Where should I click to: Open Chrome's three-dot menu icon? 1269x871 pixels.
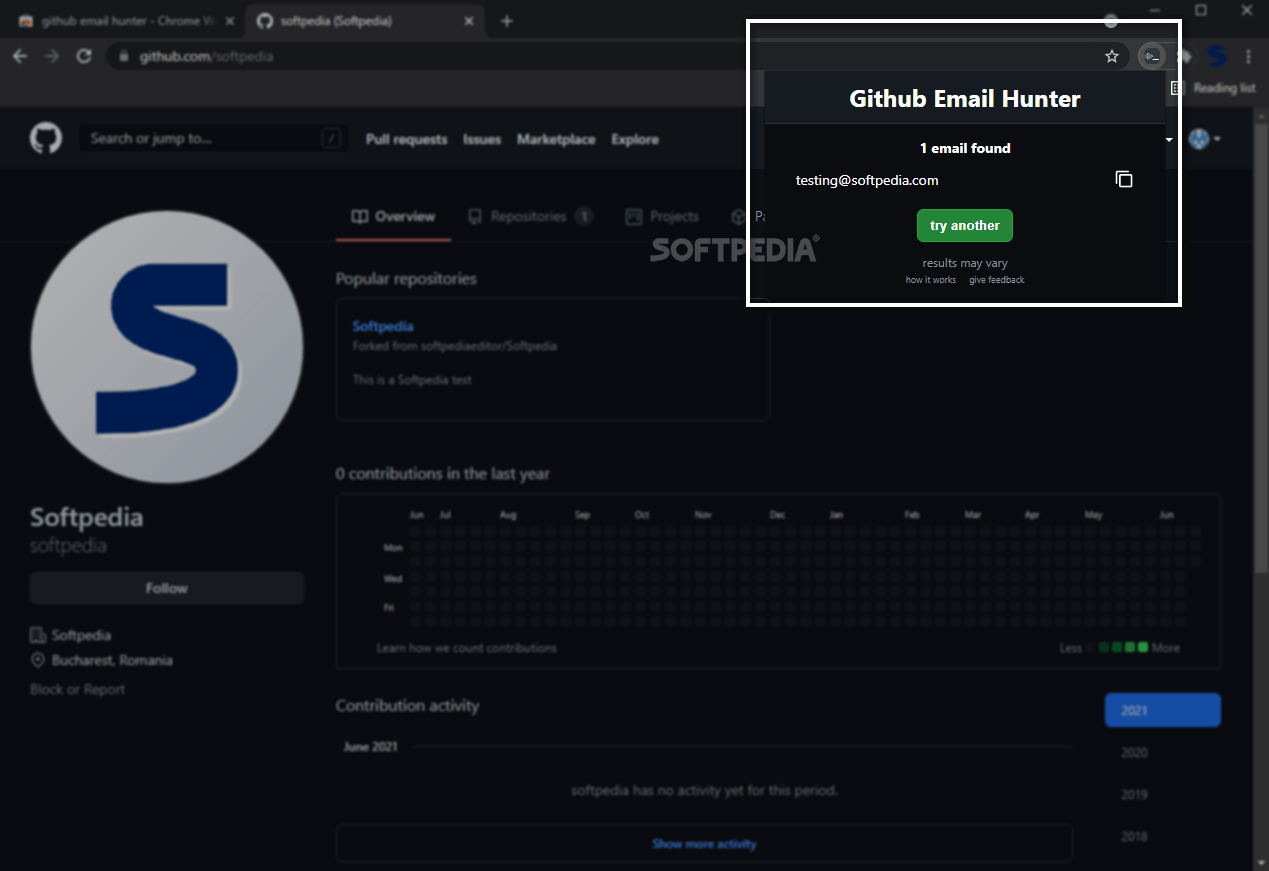tap(1248, 56)
